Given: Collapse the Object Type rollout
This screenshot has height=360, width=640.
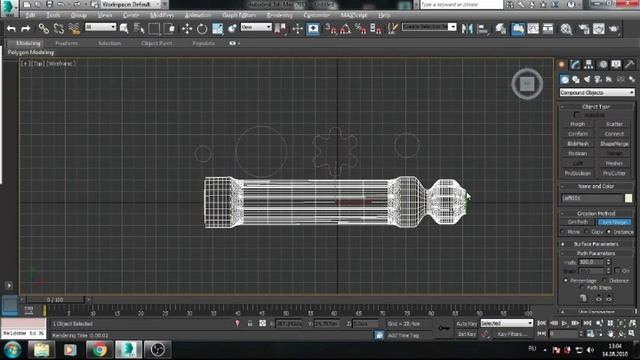Looking at the screenshot, I should point(596,106).
